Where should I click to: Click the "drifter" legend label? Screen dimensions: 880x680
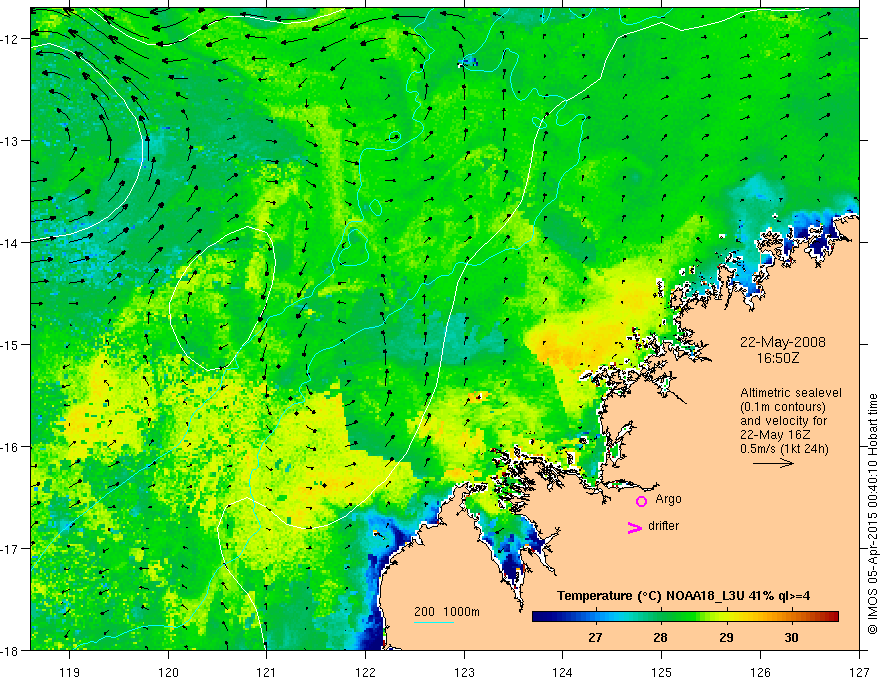[x=663, y=526]
